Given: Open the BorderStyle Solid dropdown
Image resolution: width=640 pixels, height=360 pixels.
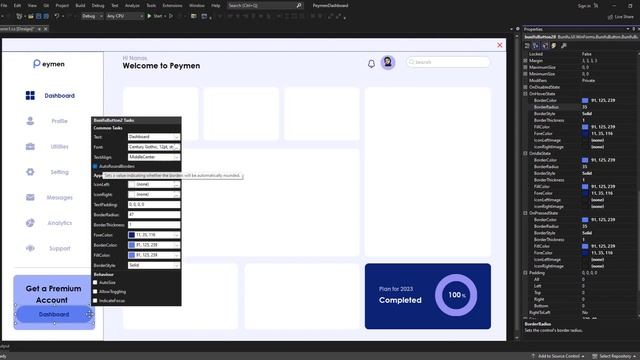Looking at the screenshot, I should coord(176,265).
